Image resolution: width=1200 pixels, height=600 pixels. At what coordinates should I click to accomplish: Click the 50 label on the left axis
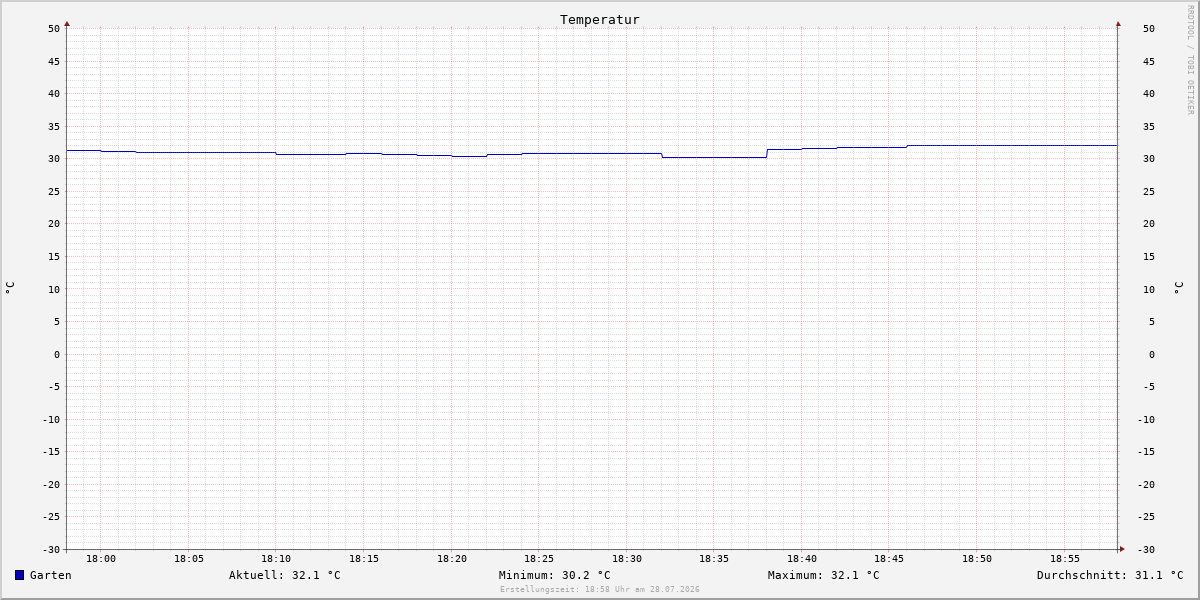(x=54, y=28)
